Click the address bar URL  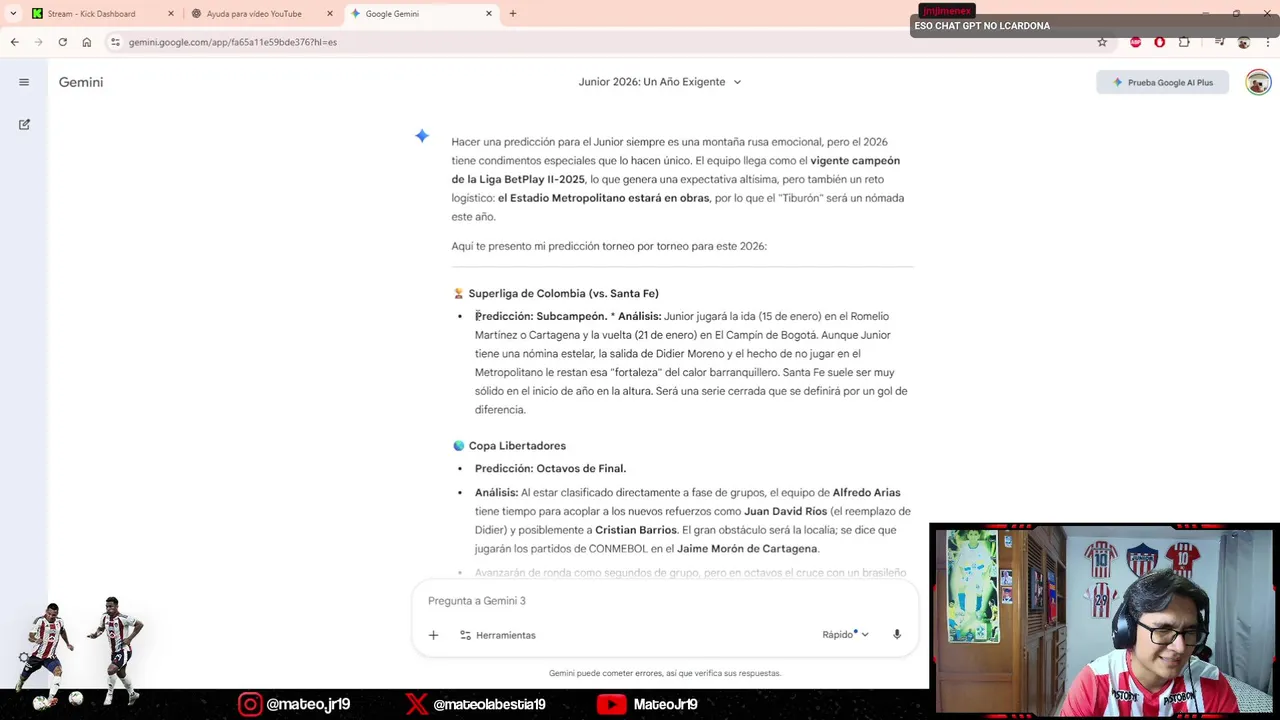point(232,42)
